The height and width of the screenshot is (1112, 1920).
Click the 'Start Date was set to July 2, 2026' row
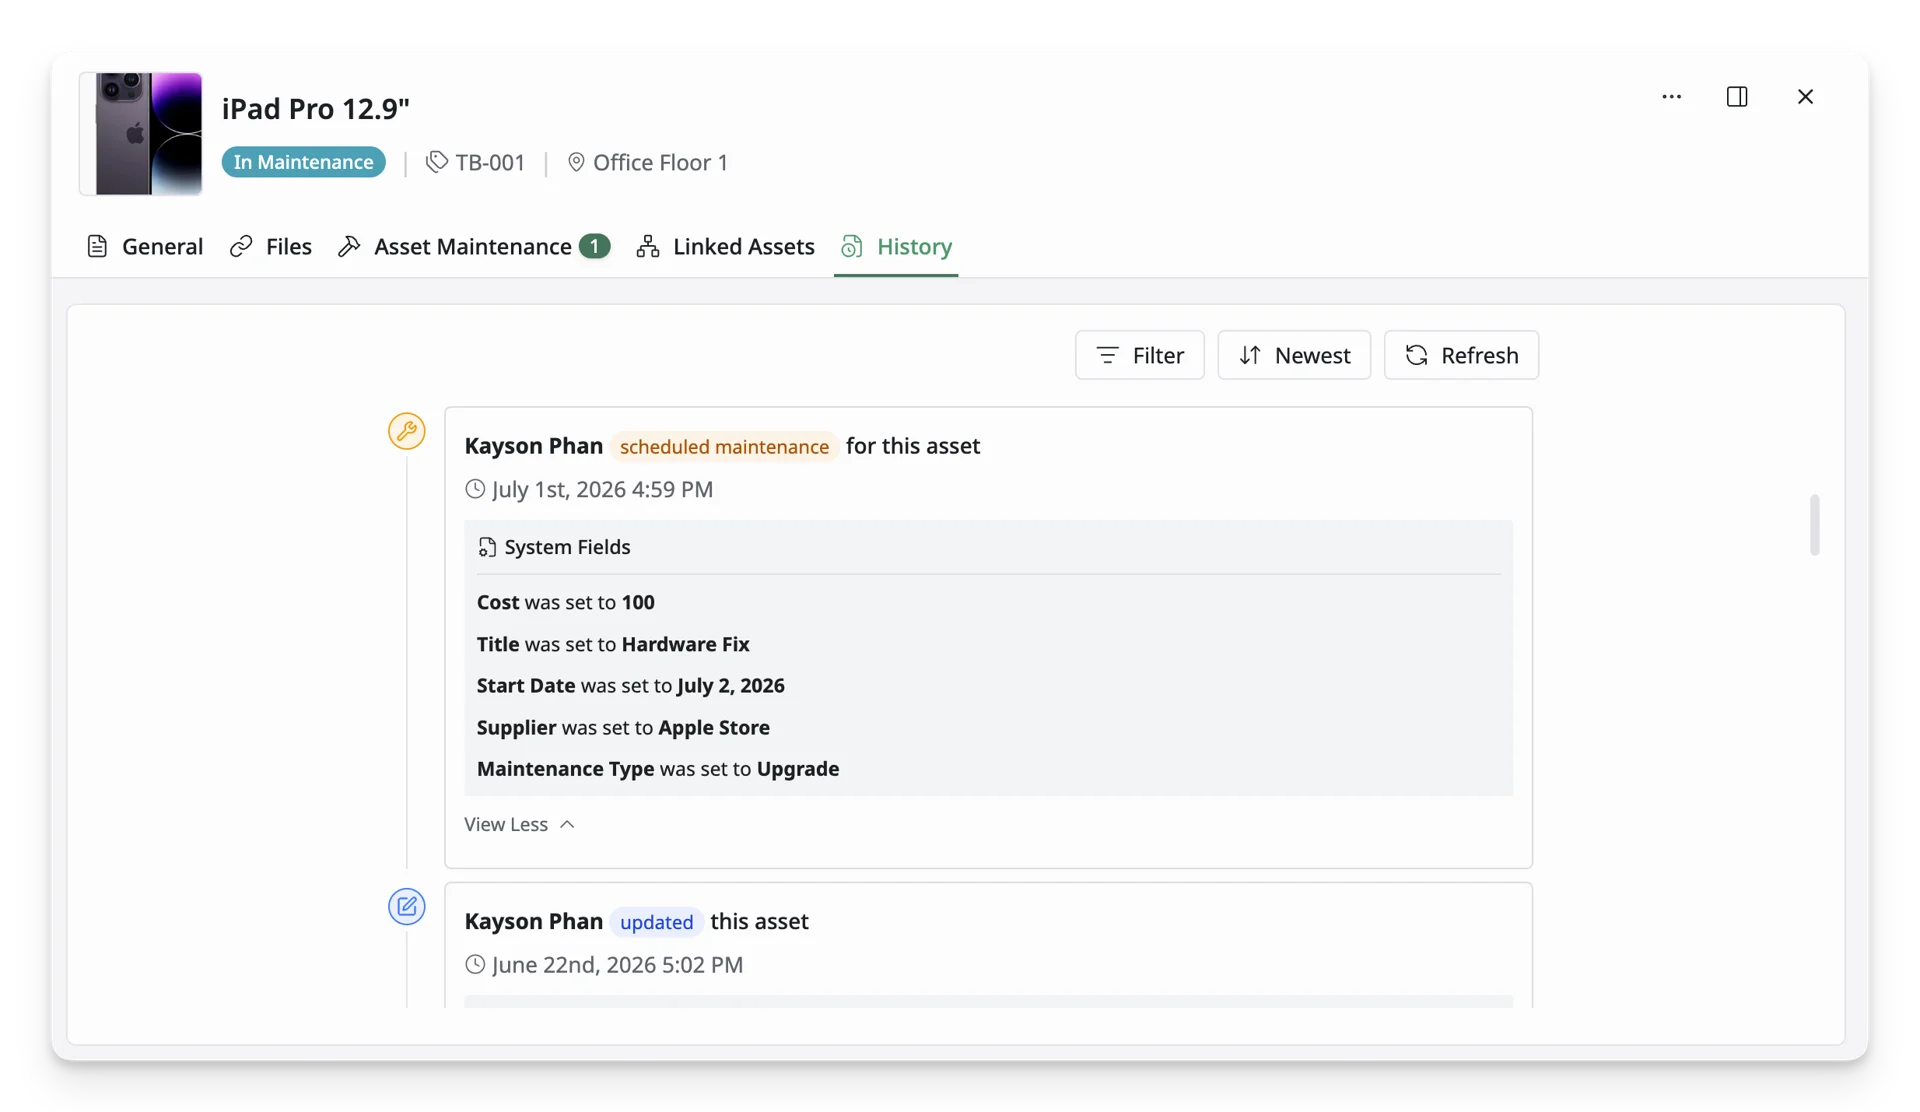(x=631, y=686)
